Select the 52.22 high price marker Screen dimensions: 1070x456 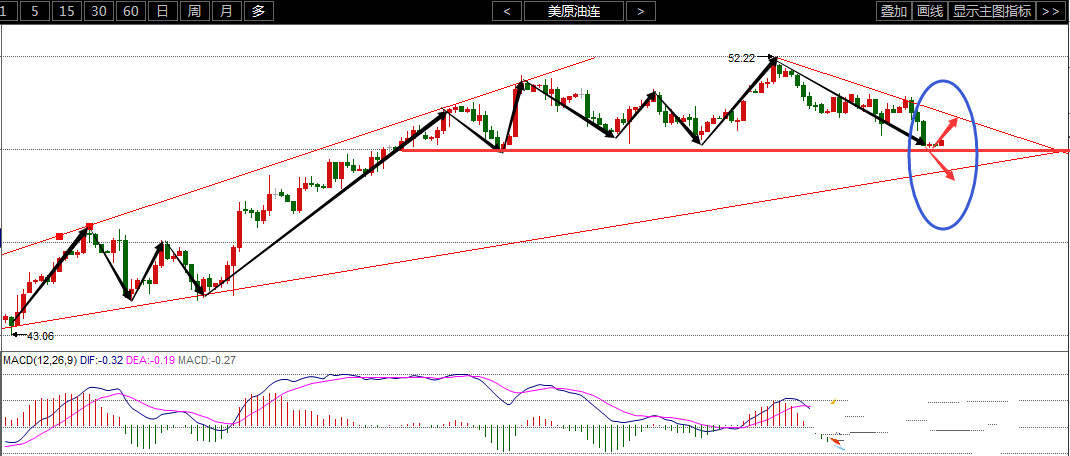[742, 59]
